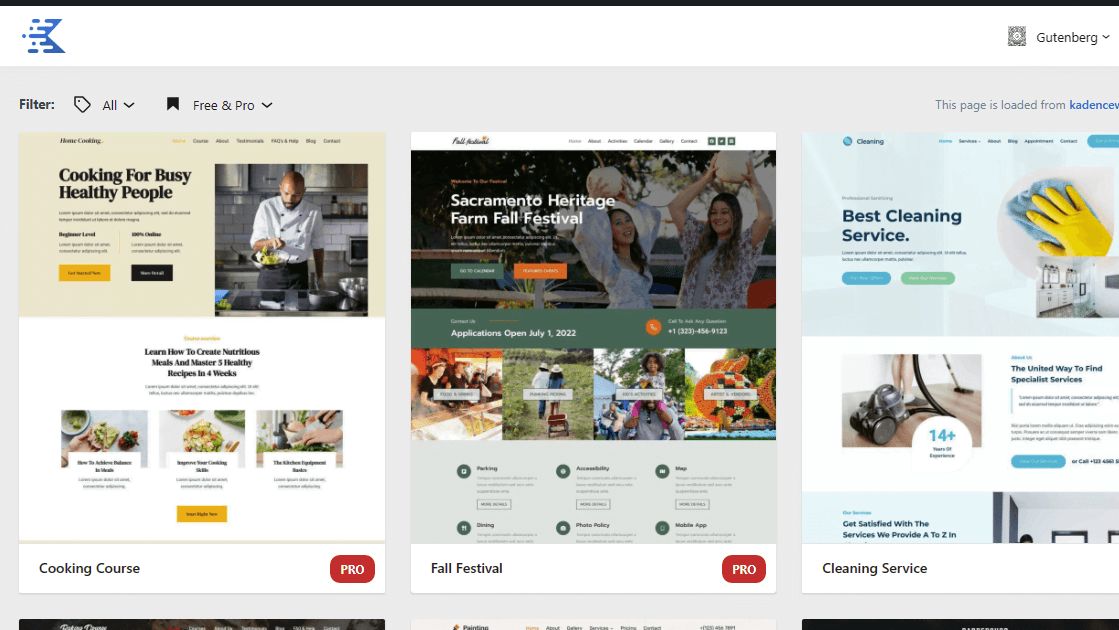Open the Painting template preview at bottom
This screenshot has height=630, width=1119.
(x=593, y=625)
